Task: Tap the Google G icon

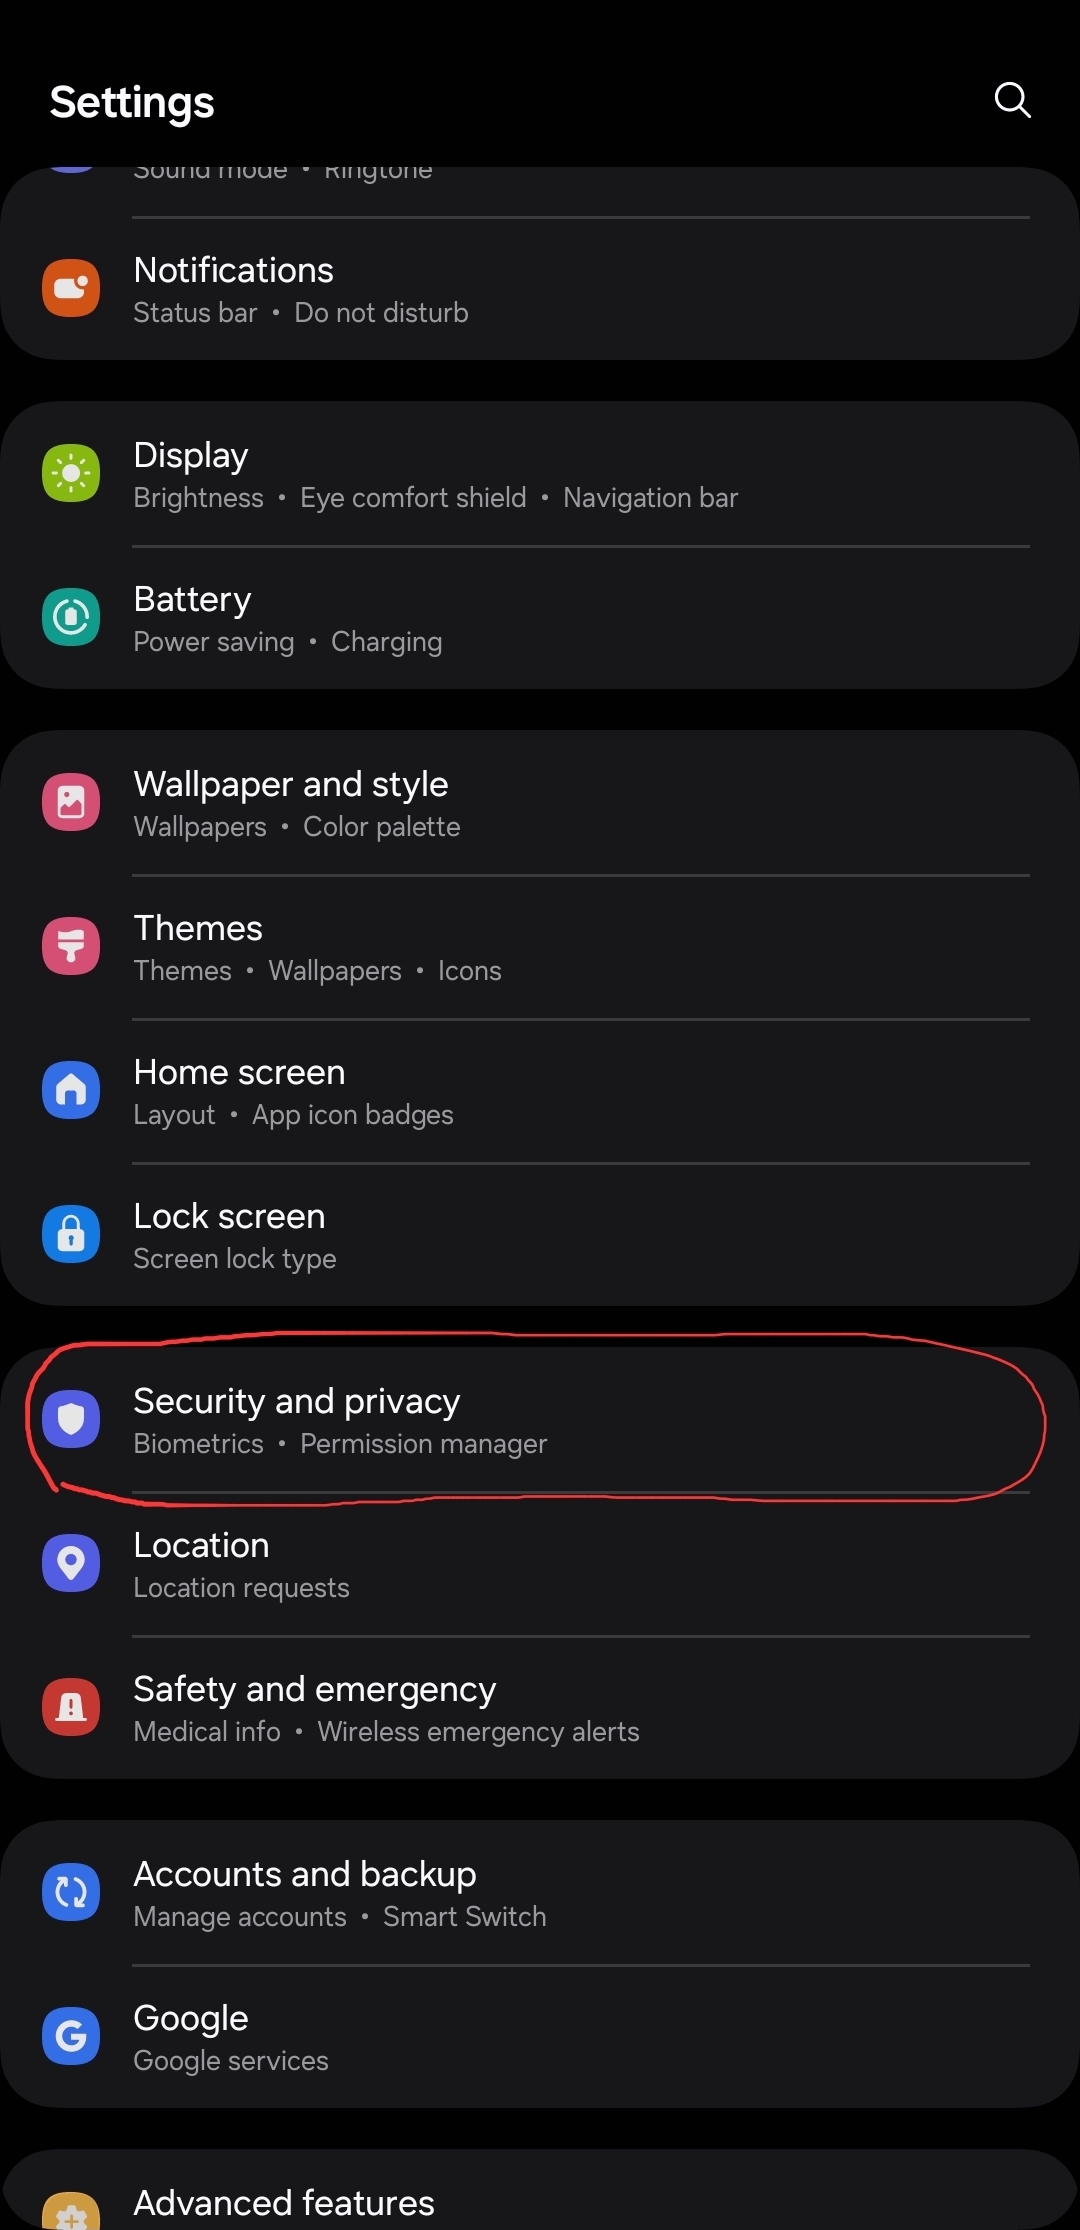Action: (x=71, y=2036)
